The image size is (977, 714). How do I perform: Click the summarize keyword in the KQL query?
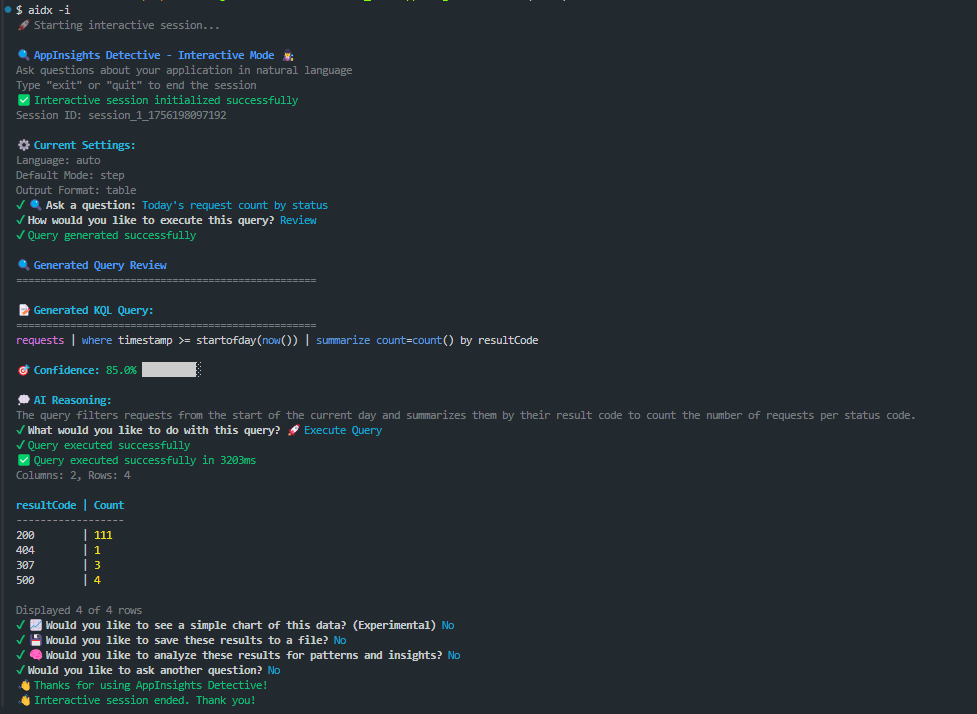pyautogui.click(x=343, y=340)
